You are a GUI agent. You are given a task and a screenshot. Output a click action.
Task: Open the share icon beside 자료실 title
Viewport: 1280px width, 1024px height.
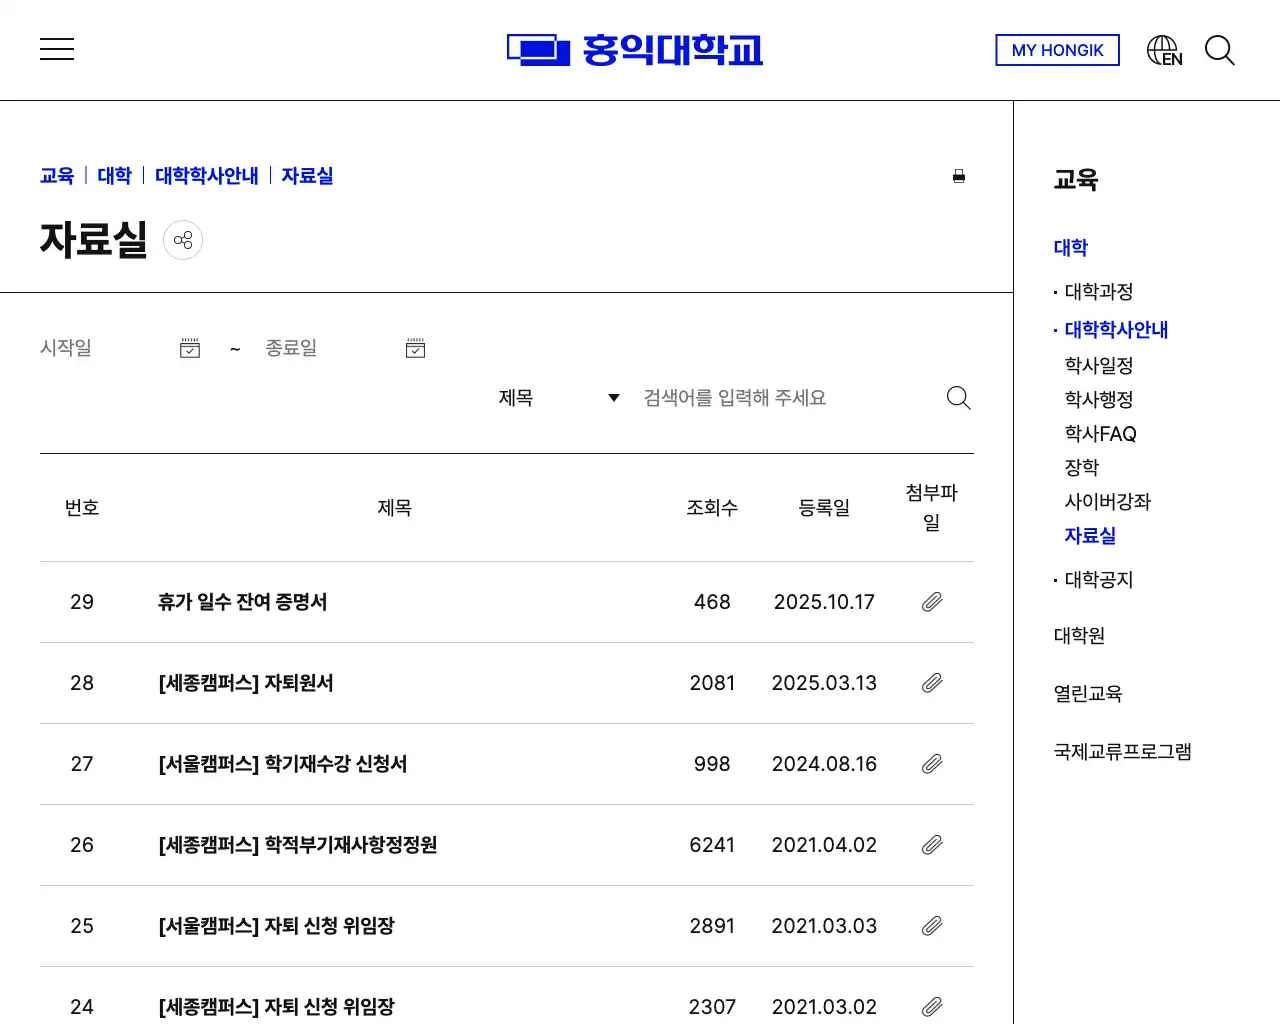[x=183, y=239]
